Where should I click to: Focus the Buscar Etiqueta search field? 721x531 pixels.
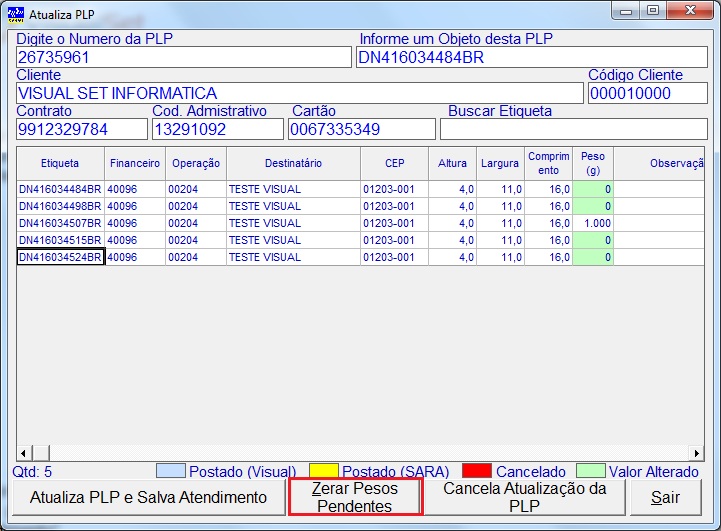tap(573, 129)
